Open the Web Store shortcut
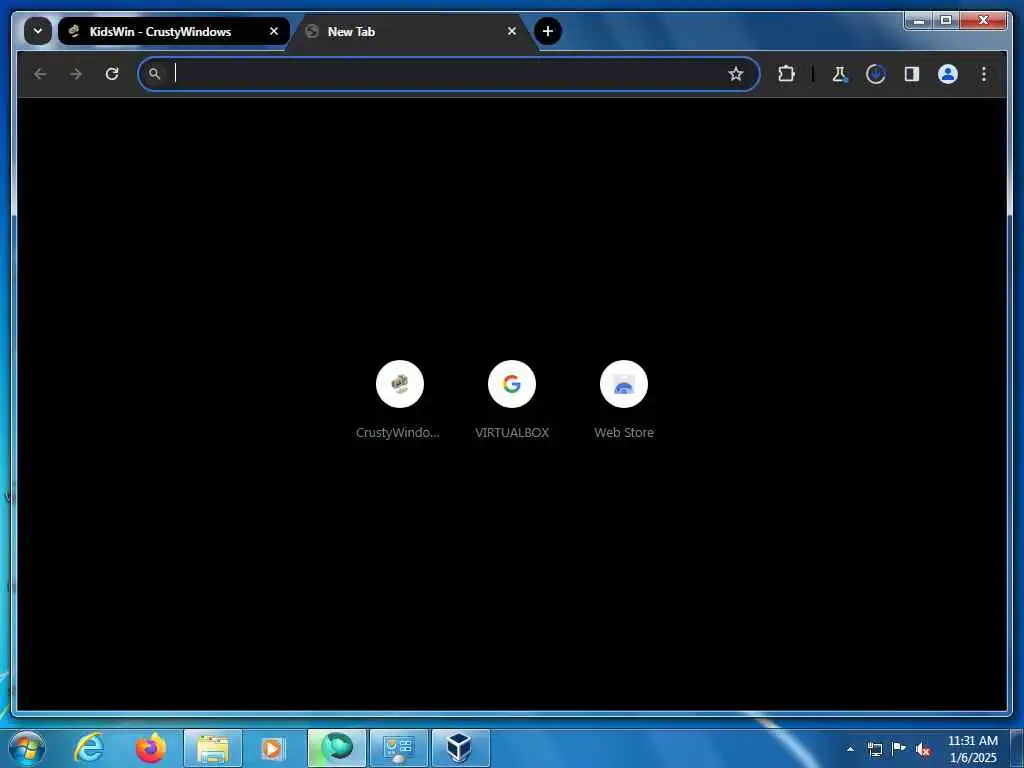This screenshot has width=1024, height=768. click(624, 400)
